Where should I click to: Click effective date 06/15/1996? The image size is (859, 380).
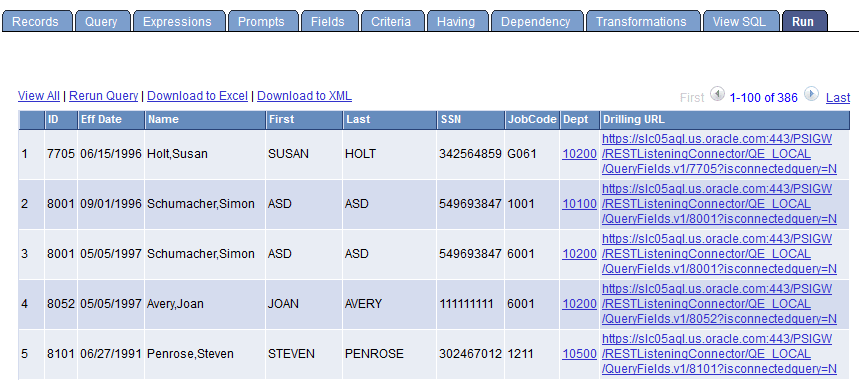click(x=111, y=154)
